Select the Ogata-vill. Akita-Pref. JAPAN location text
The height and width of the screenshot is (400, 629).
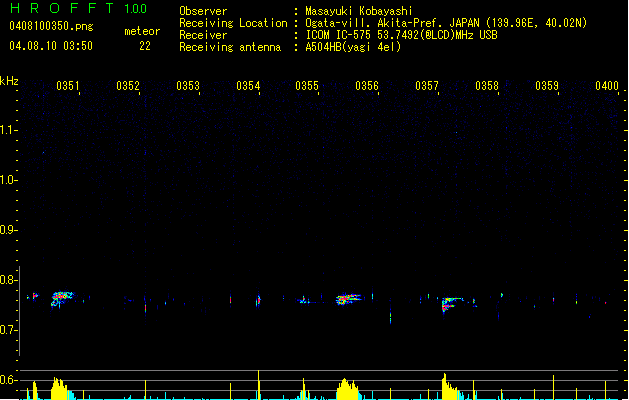point(446,23)
